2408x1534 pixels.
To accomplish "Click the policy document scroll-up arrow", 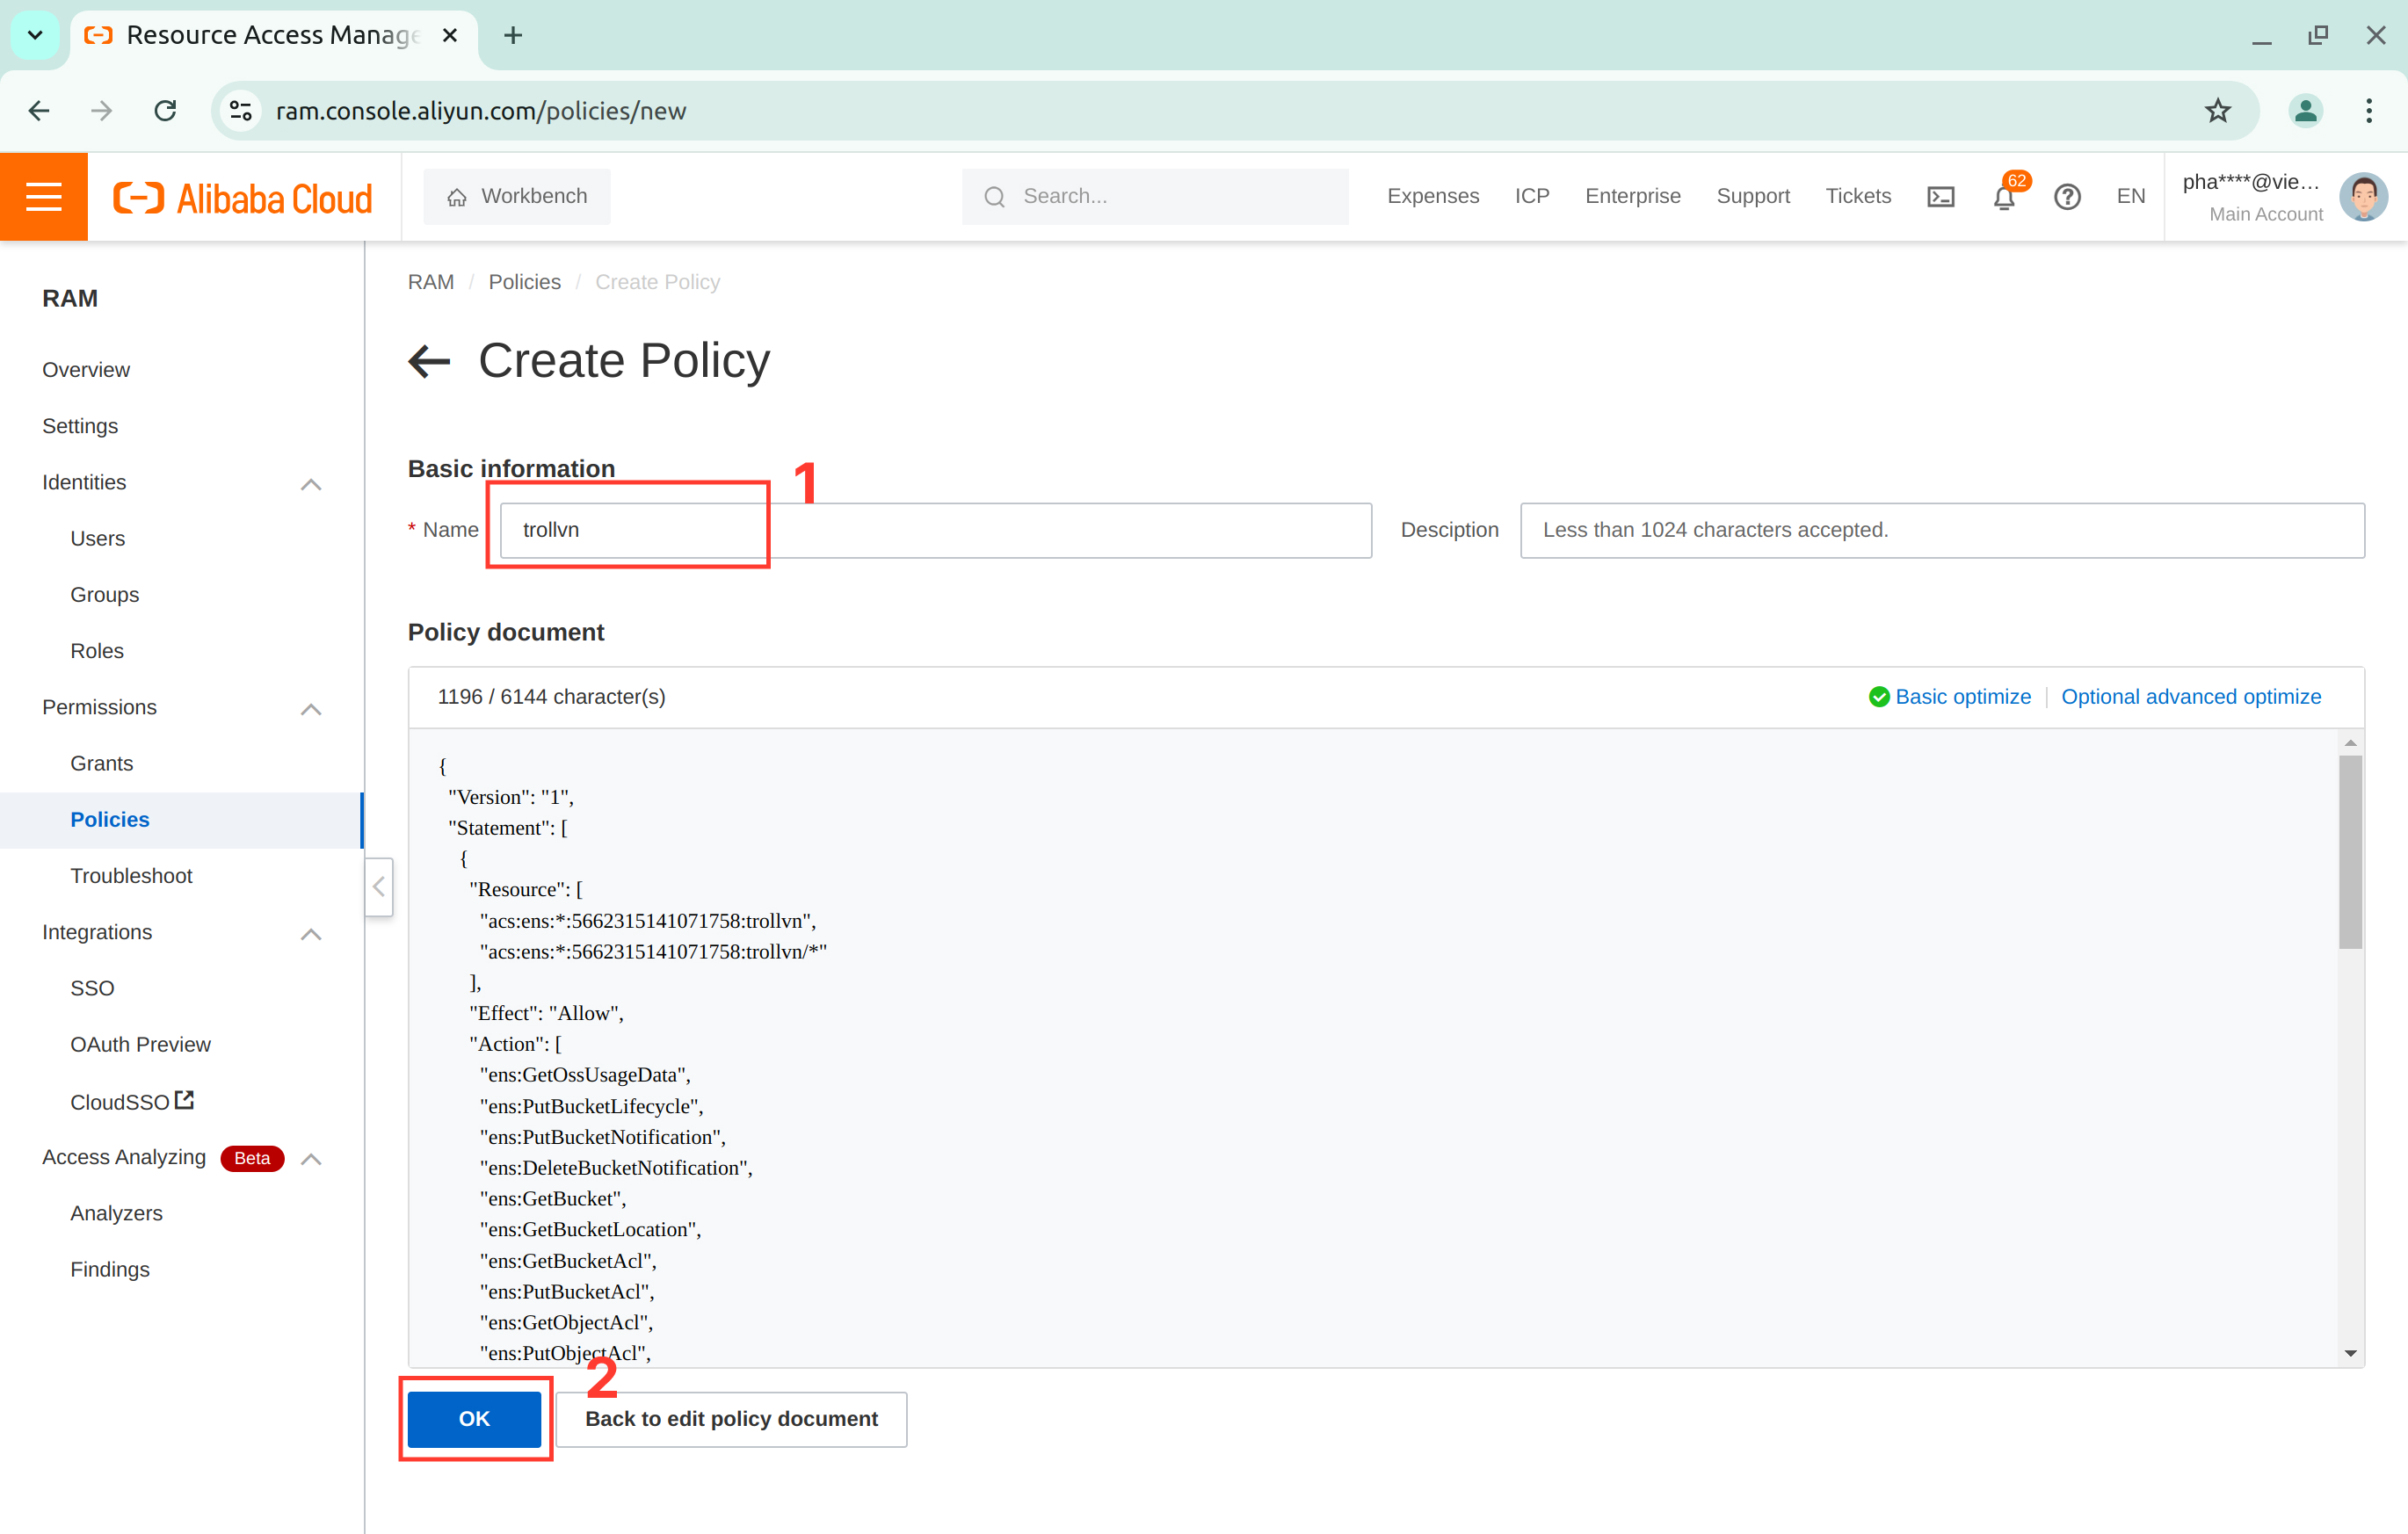I will (2350, 743).
